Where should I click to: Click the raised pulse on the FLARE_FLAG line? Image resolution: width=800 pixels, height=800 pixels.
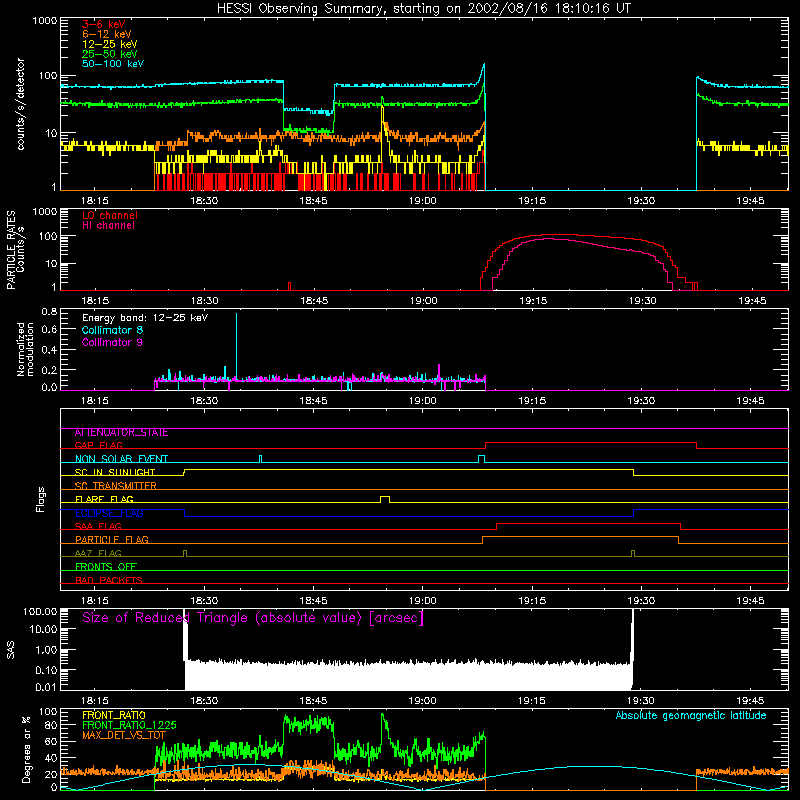(x=385, y=499)
